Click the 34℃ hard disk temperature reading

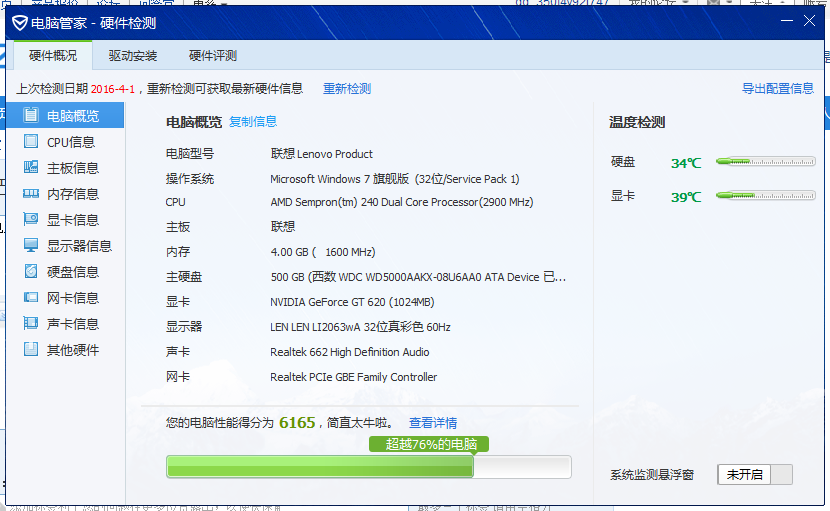(686, 163)
